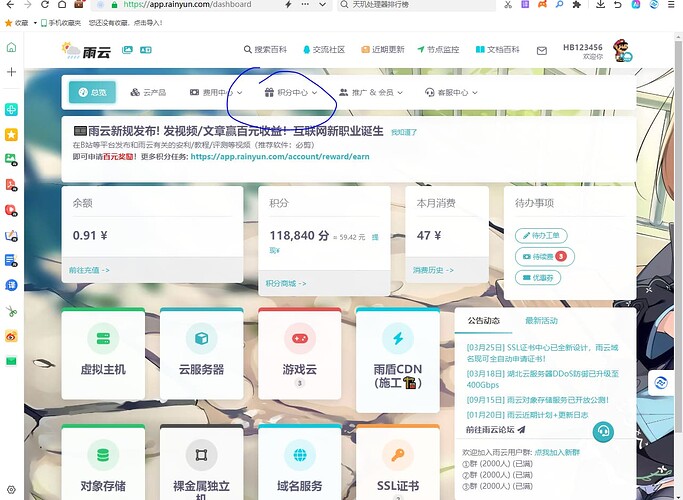Follow the 前往雨云论坛 link

coord(495,429)
